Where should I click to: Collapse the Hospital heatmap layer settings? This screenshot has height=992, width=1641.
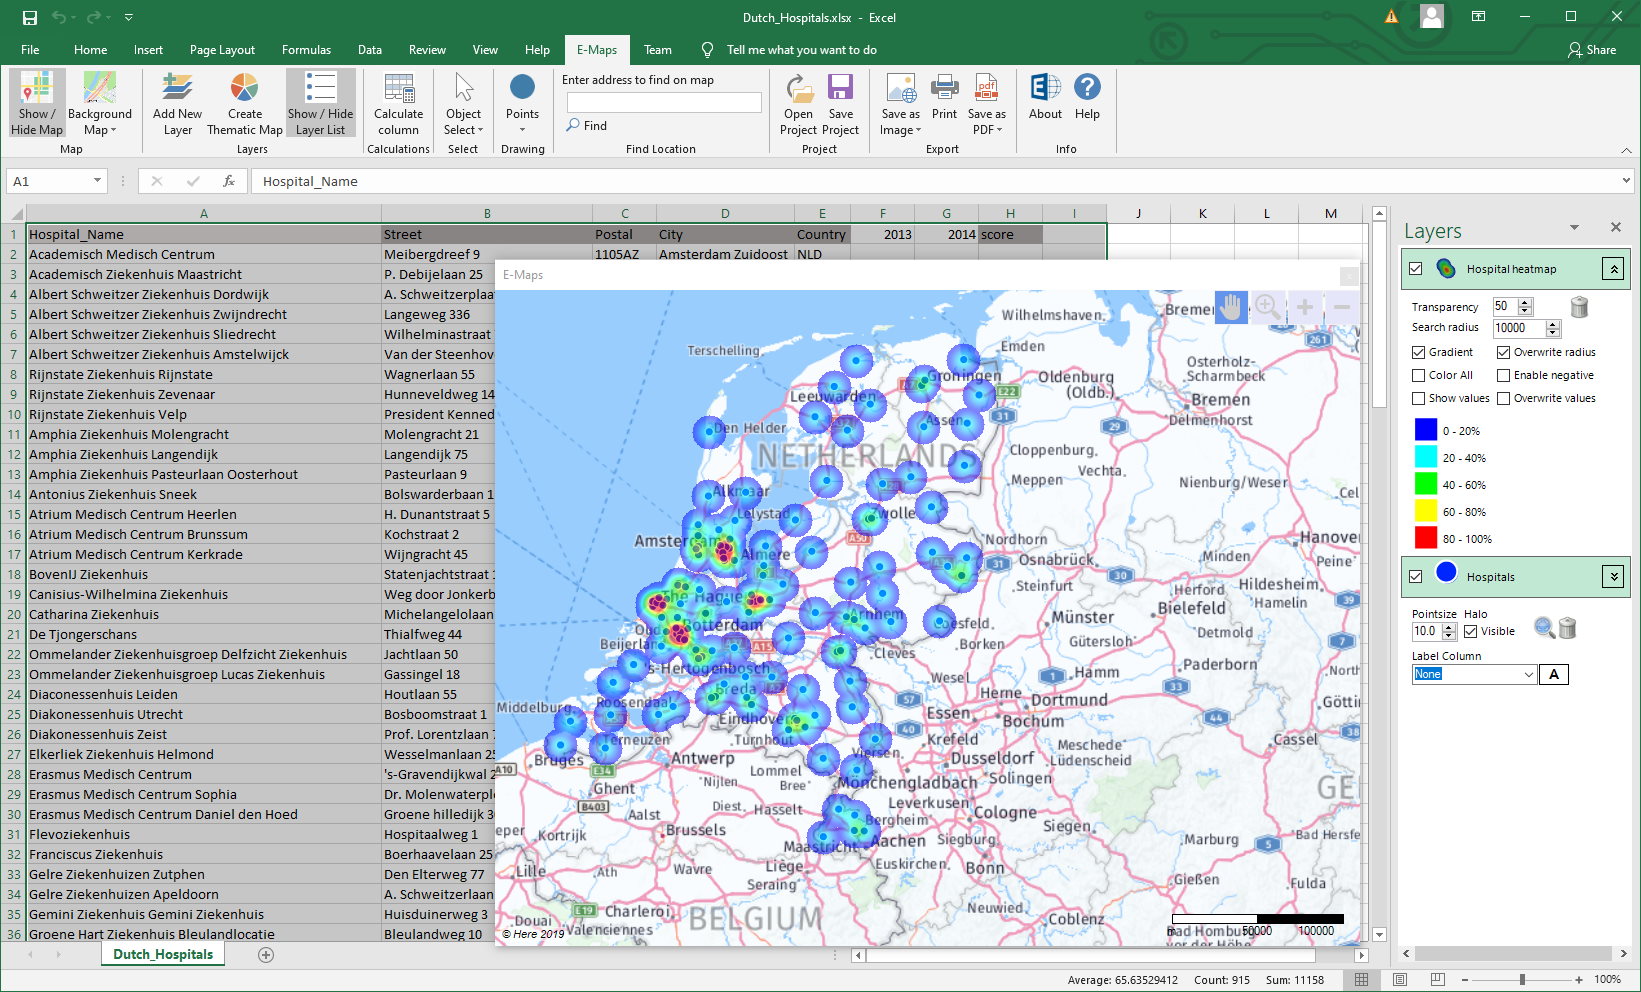coord(1614,268)
